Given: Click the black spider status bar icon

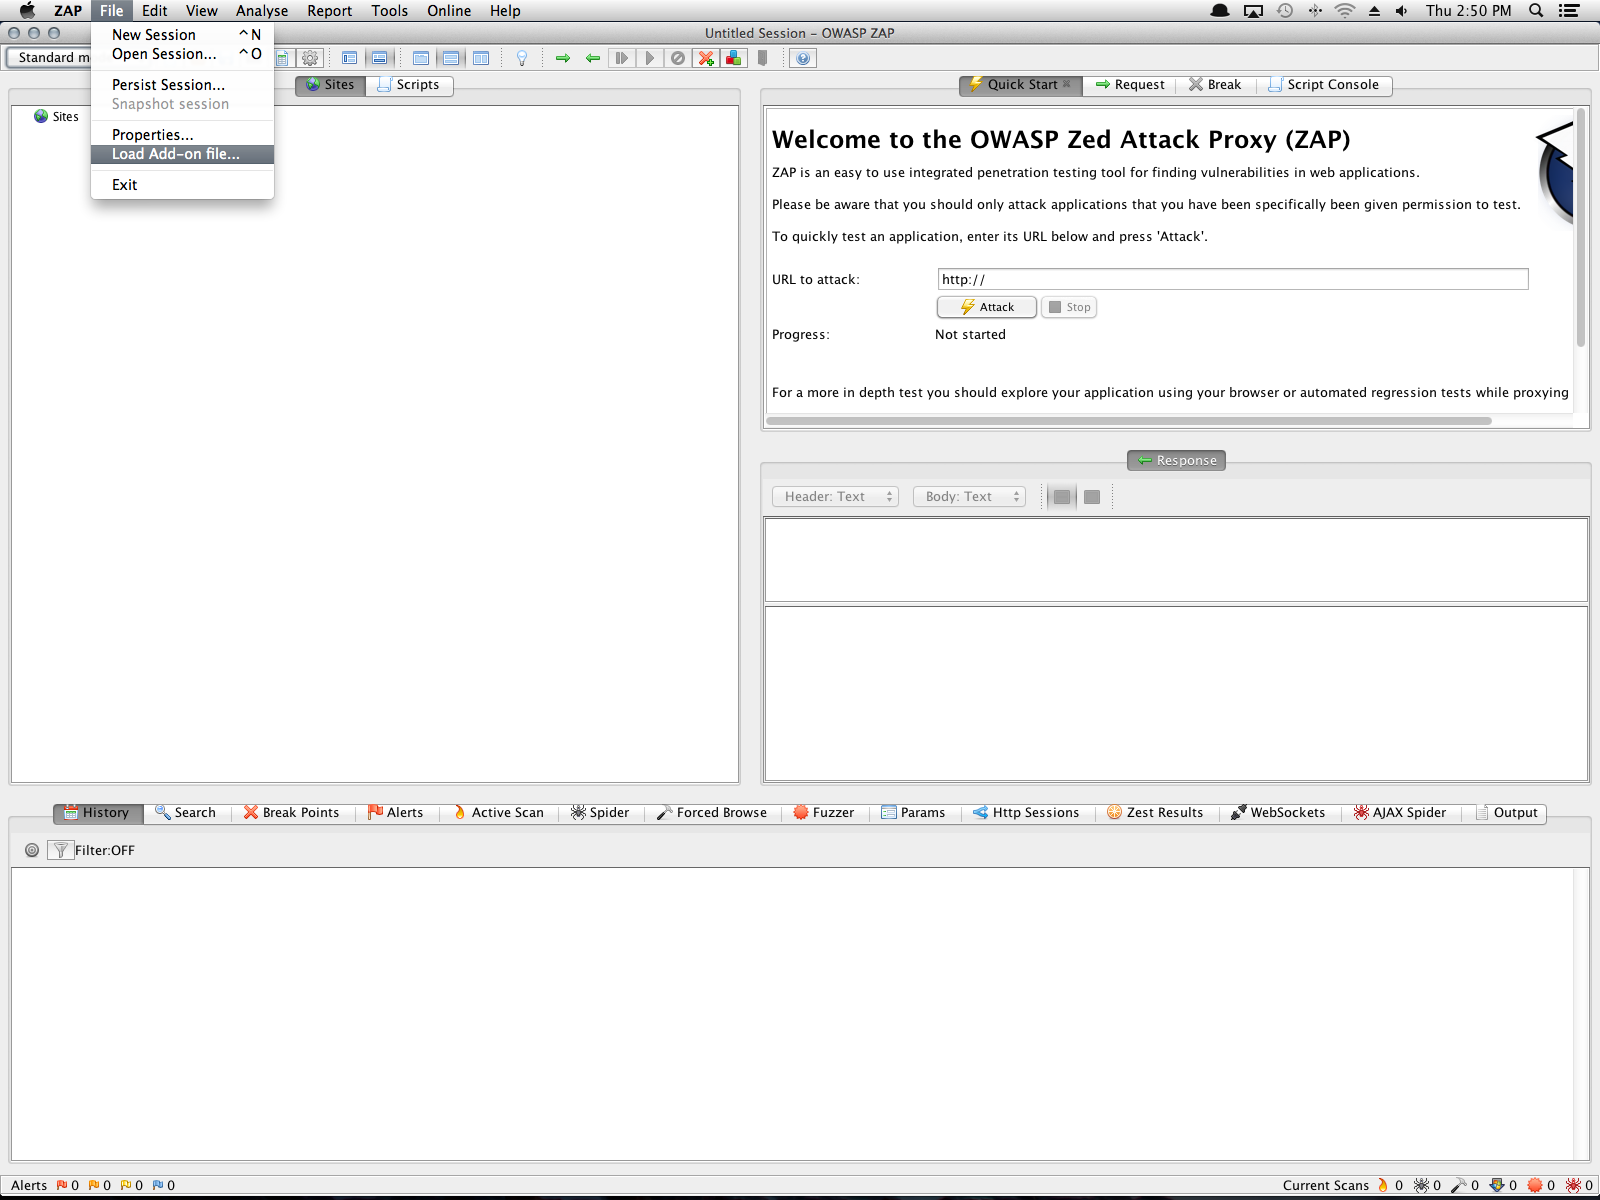Looking at the screenshot, I should 1421,1185.
